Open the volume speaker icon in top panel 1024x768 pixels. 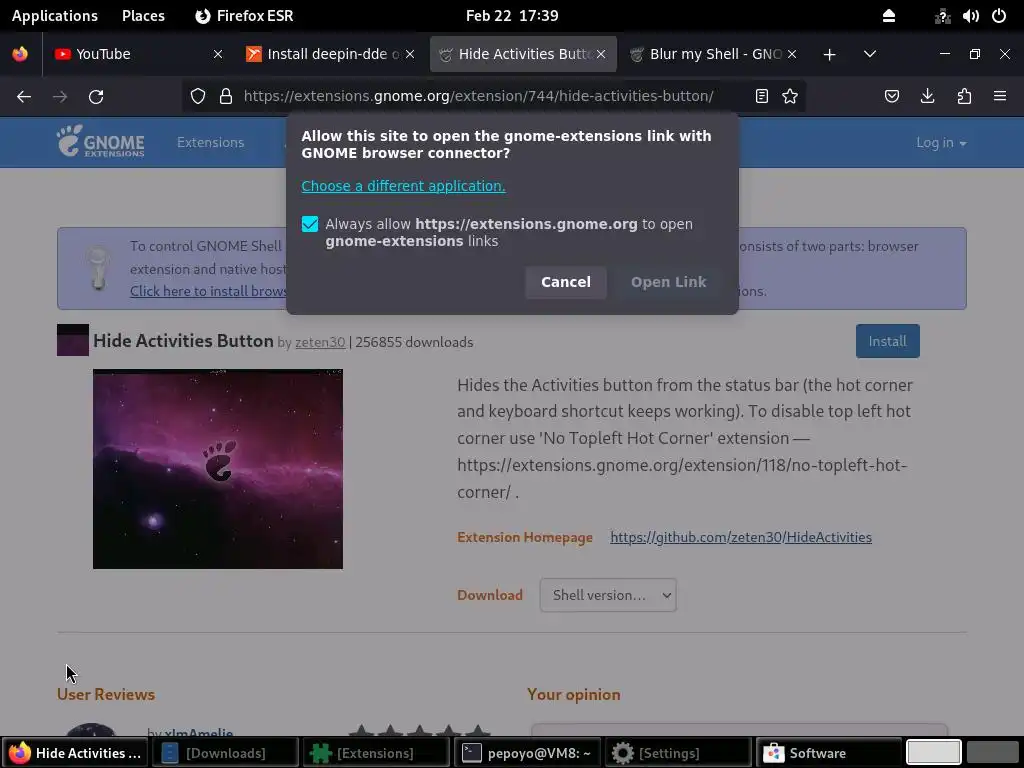coord(970,16)
